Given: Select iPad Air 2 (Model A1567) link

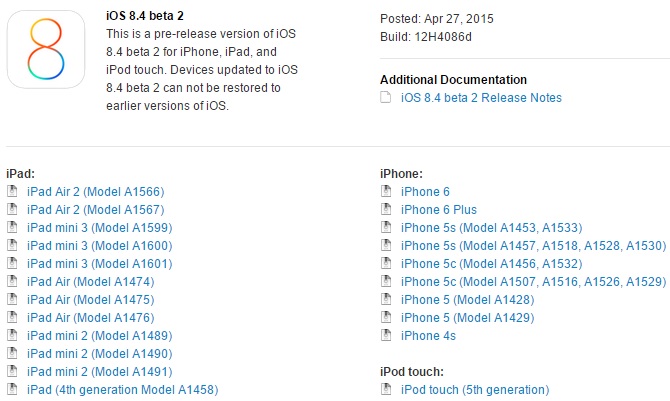Looking at the screenshot, I should pyautogui.click(x=96, y=210).
